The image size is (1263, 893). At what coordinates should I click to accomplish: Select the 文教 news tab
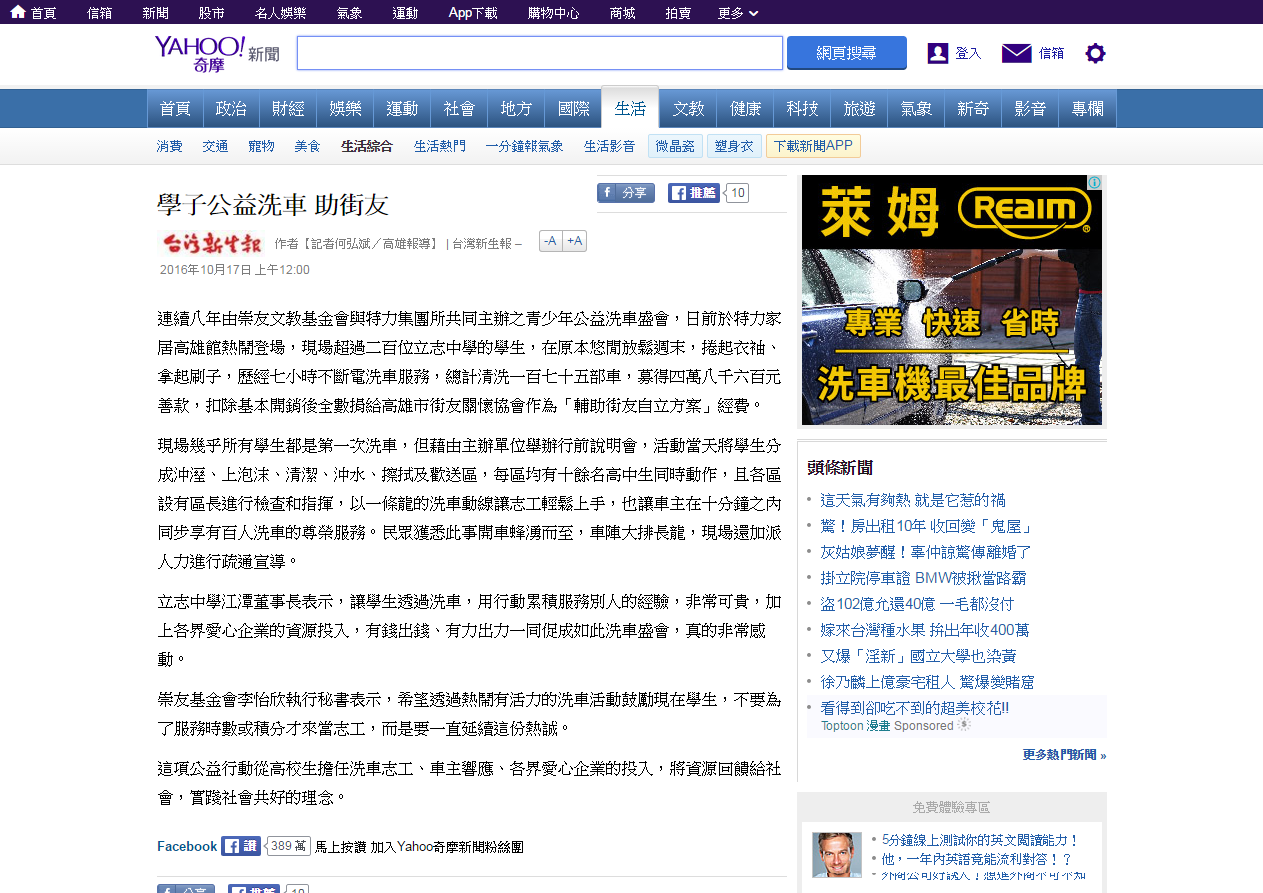pos(688,109)
